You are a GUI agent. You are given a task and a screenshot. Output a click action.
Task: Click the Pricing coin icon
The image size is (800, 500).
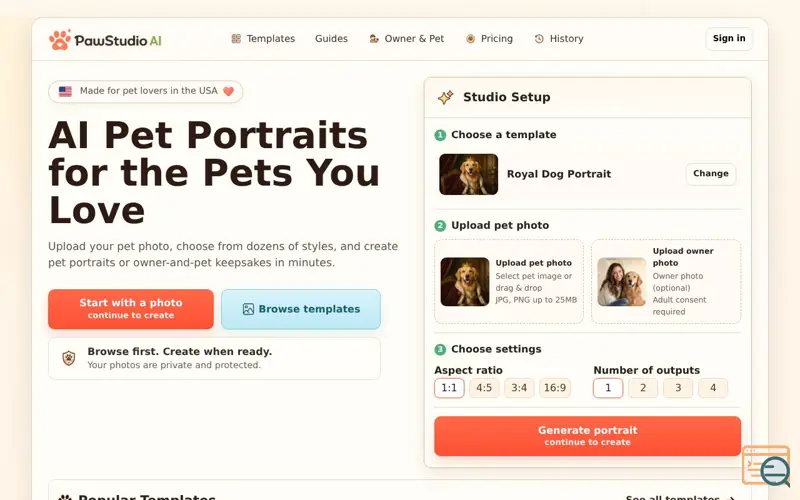tap(470, 39)
